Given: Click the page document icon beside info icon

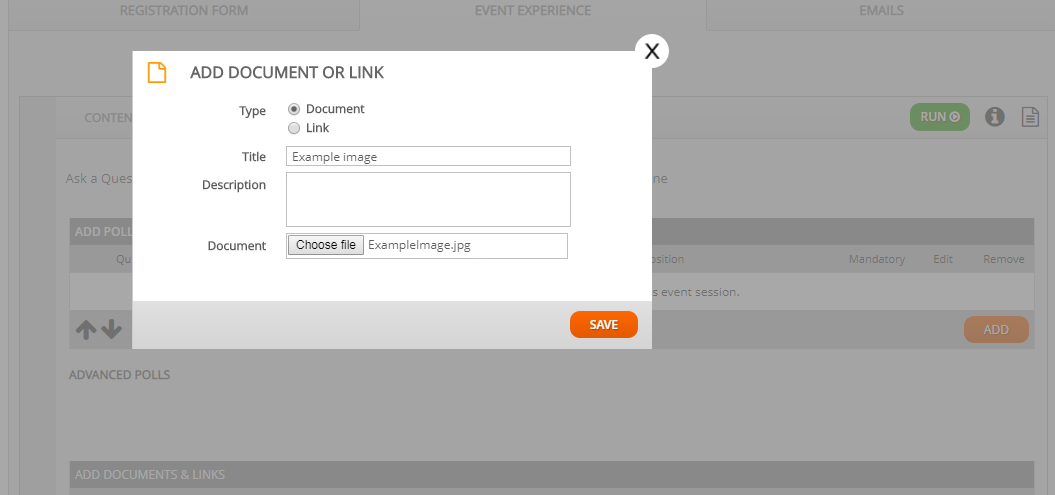Looking at the screenshot, I should tap(1030, 116).
